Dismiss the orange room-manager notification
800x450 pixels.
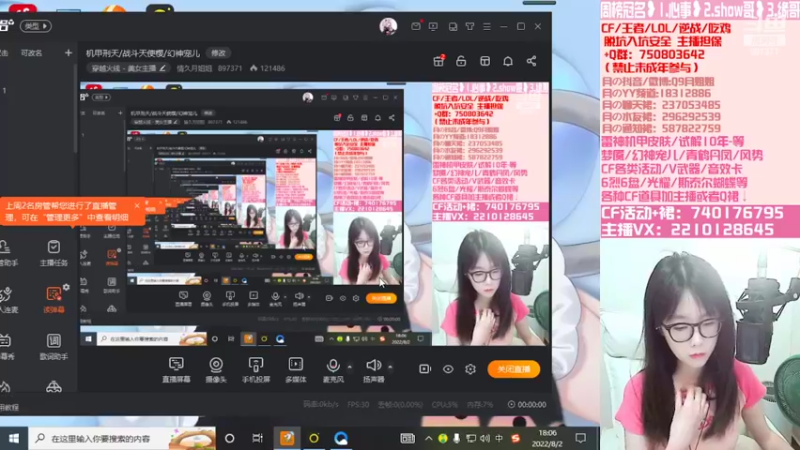[x=137, y=206]
